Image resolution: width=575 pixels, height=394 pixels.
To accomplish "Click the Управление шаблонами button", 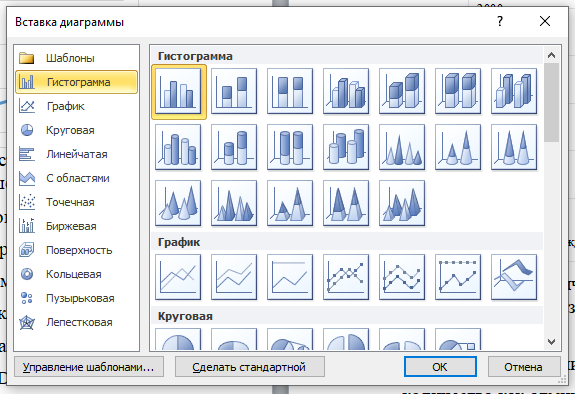I will coord(89,367).
